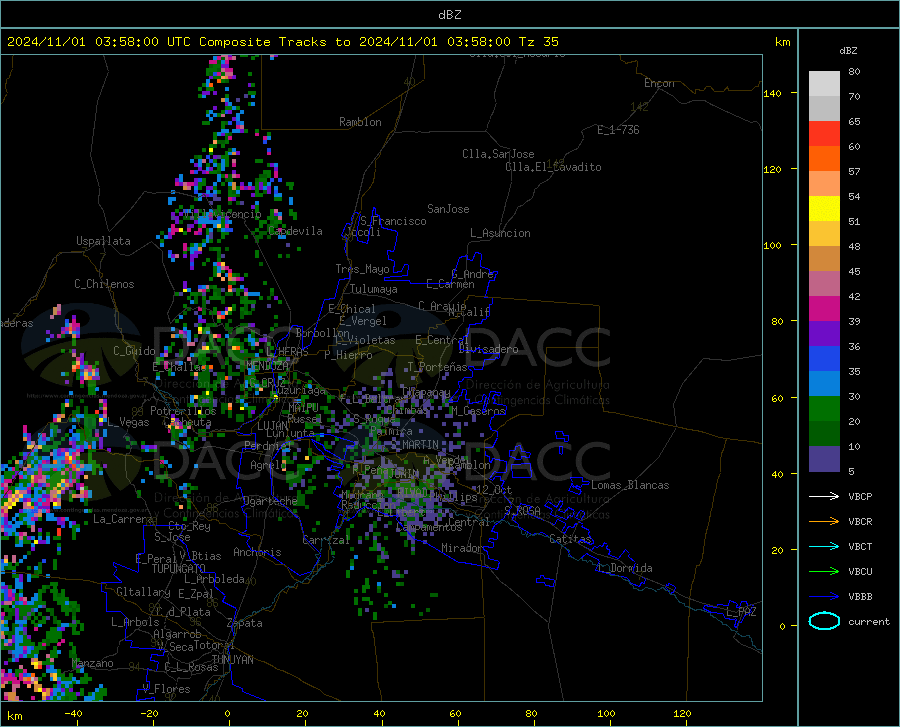Screen dimensions: 900x727
Task: Click the La_Carrera map label
Action: pyautogui.click(x=123, y=519)
